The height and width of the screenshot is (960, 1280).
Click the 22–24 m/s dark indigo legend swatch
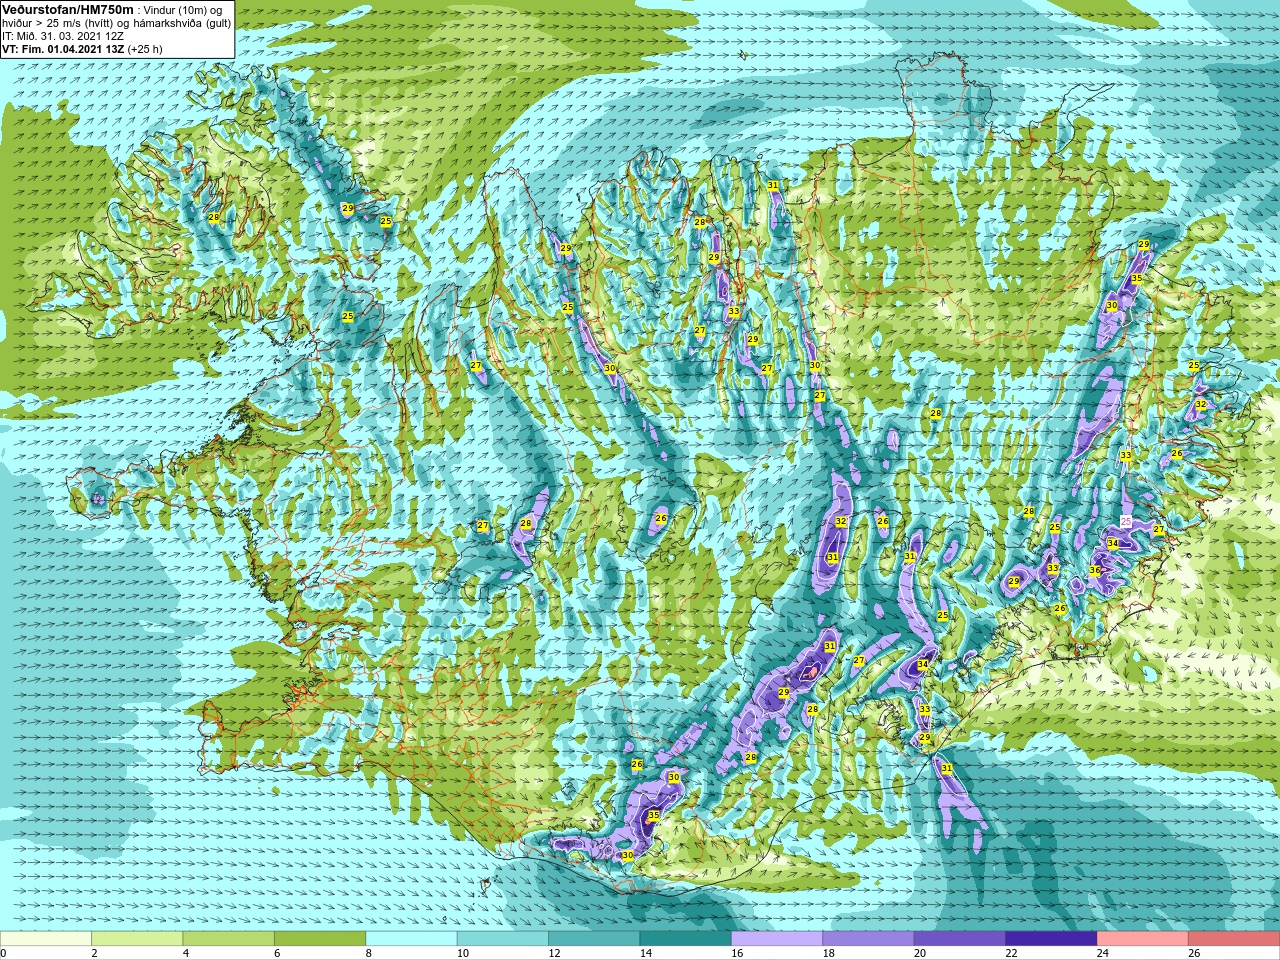(1052, 938)
